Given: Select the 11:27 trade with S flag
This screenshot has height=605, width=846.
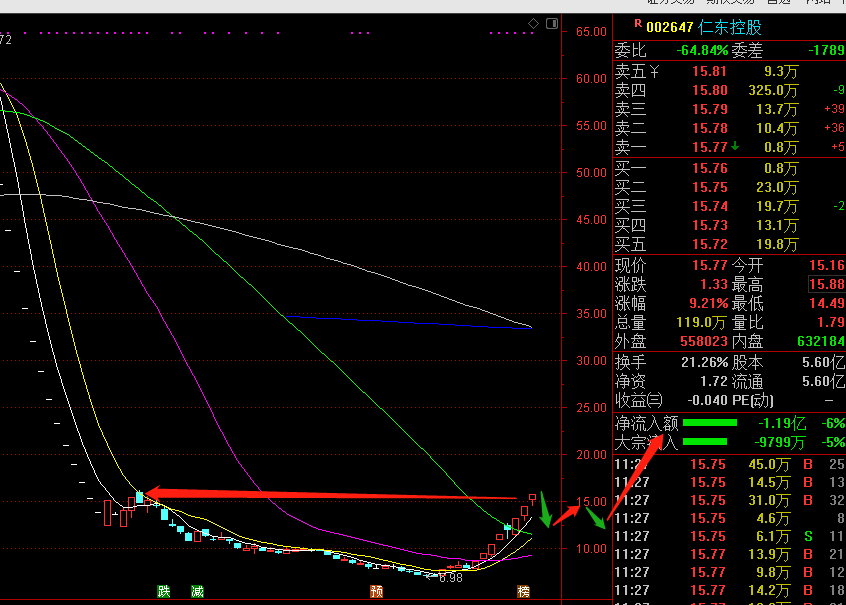Looking at the screenshot, I should [729, 536].
